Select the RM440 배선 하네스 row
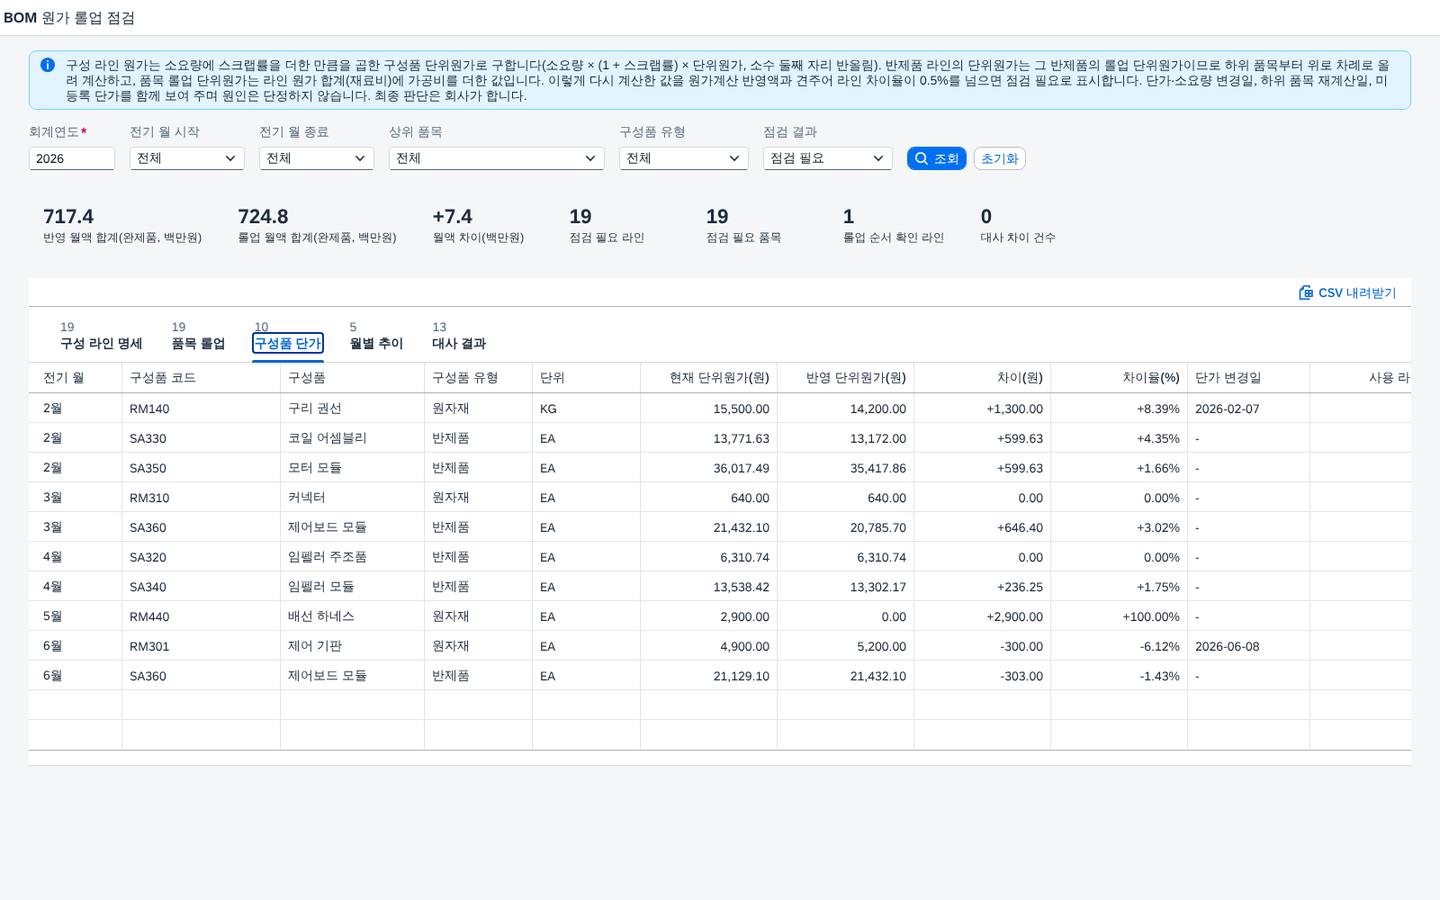The height and width of the screenshot is (900, 1440). pos(719,616)
